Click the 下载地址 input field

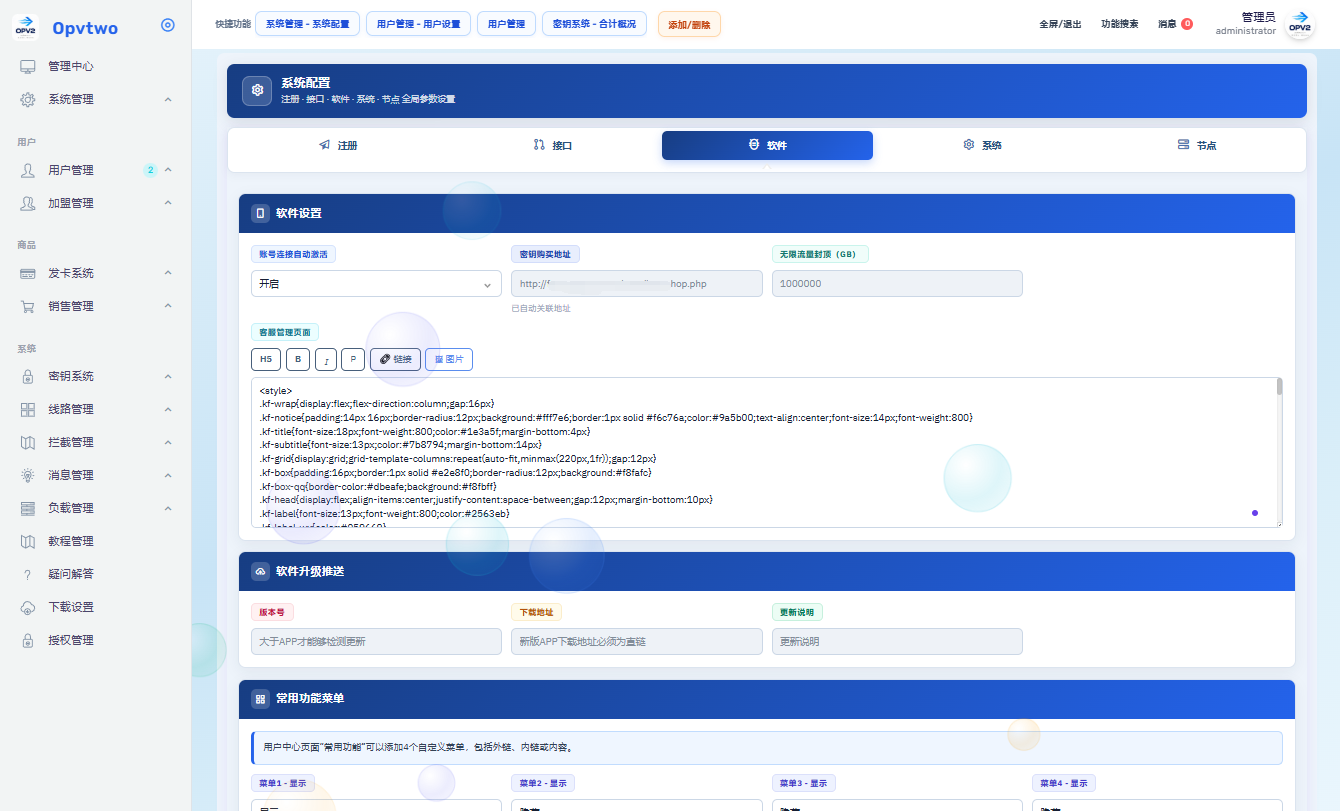coord(636,641)
